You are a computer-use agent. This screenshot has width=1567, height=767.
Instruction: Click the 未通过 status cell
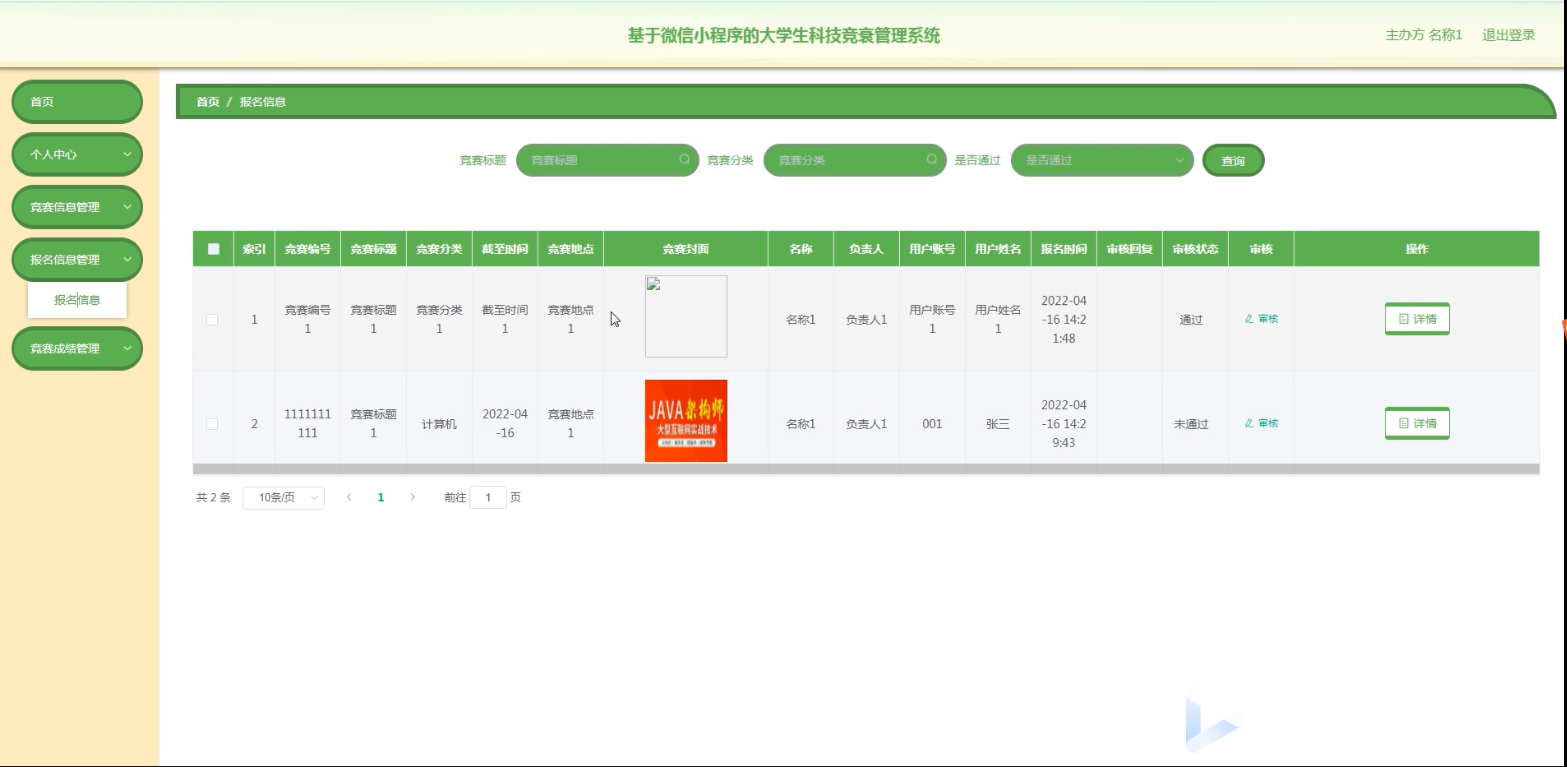click(x=1191, y=424)
